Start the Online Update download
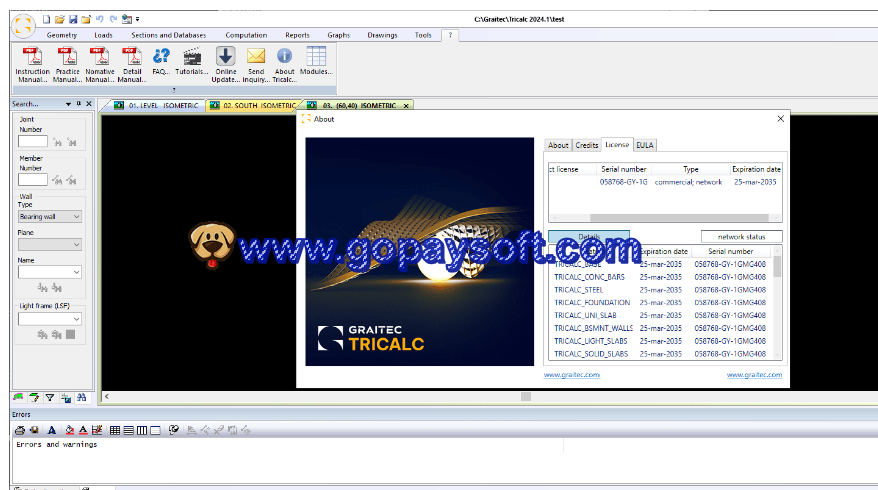This screenshot has width=878, height=490. pyautogui.click(x=226, y=65)
